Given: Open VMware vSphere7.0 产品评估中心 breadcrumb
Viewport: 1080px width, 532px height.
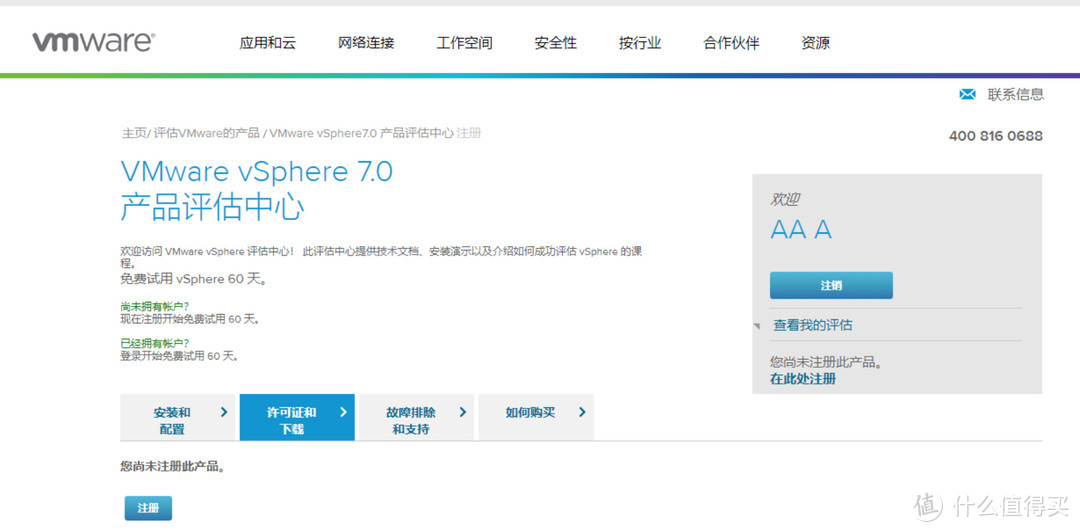Looking at the screenshot, I should coord(361,133).
